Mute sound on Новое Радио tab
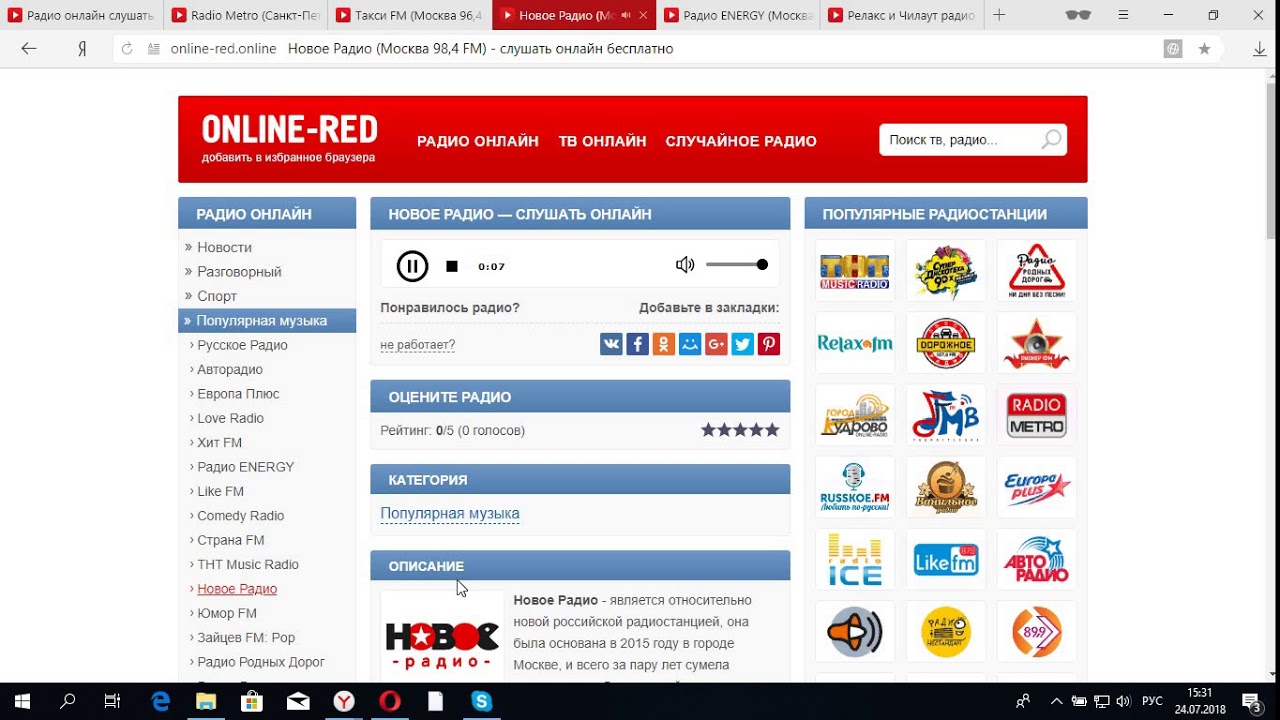Image resolution: width=1280 pixels, height=720 pixels. pyautogui.click(x=627, y=15)
